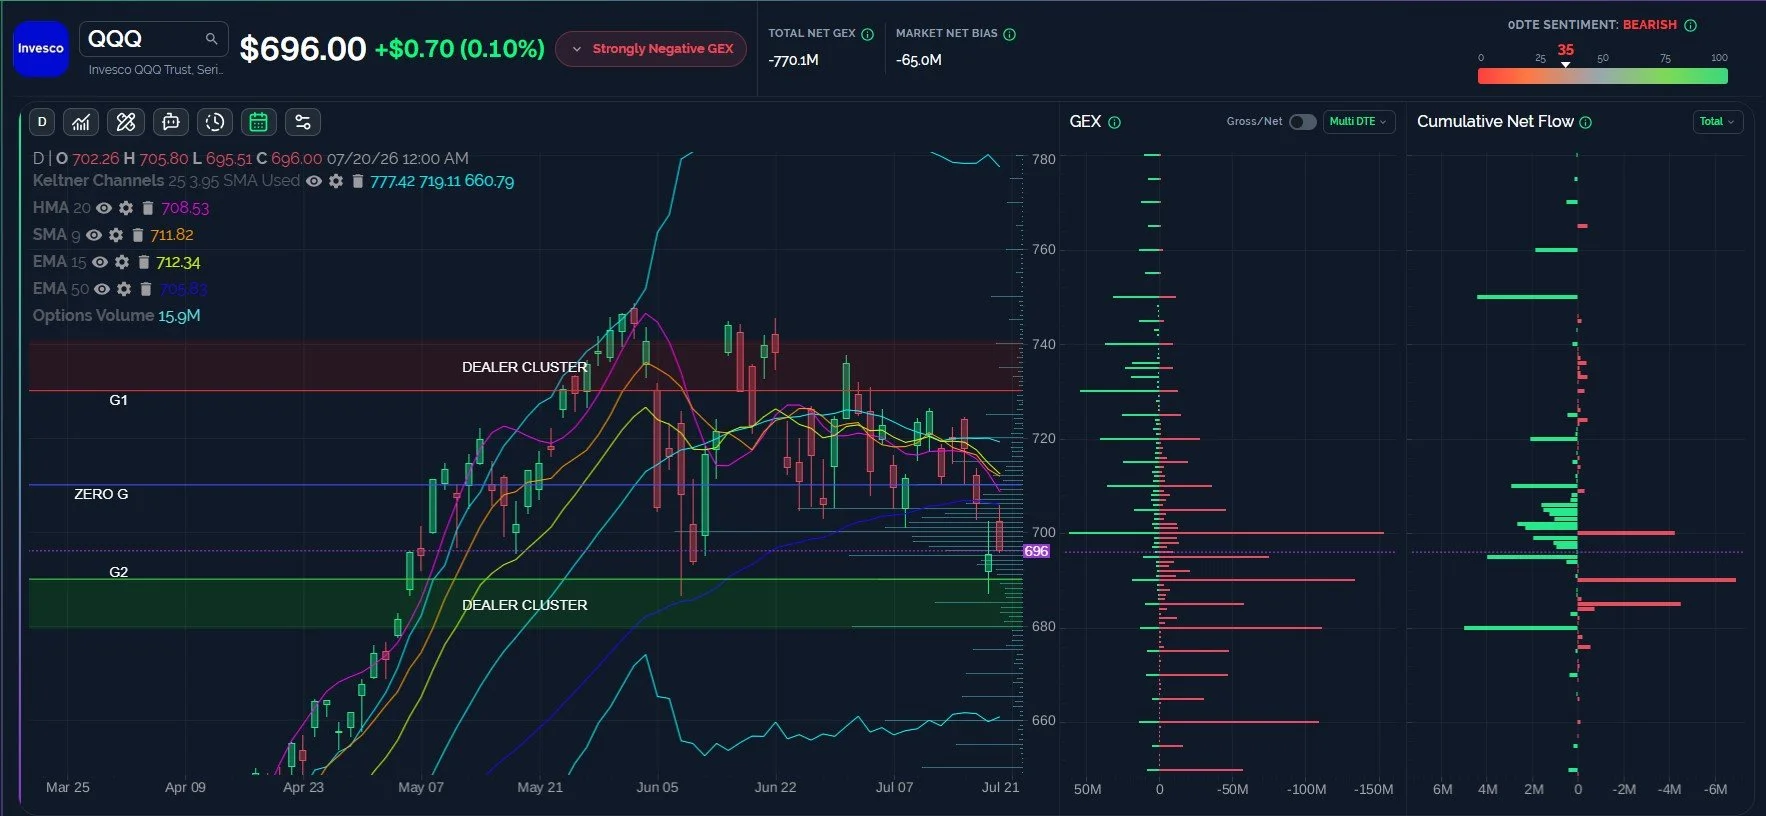Click the Jun 05 date axis label
Viewport: 1766px width, 816px height.
657,787
